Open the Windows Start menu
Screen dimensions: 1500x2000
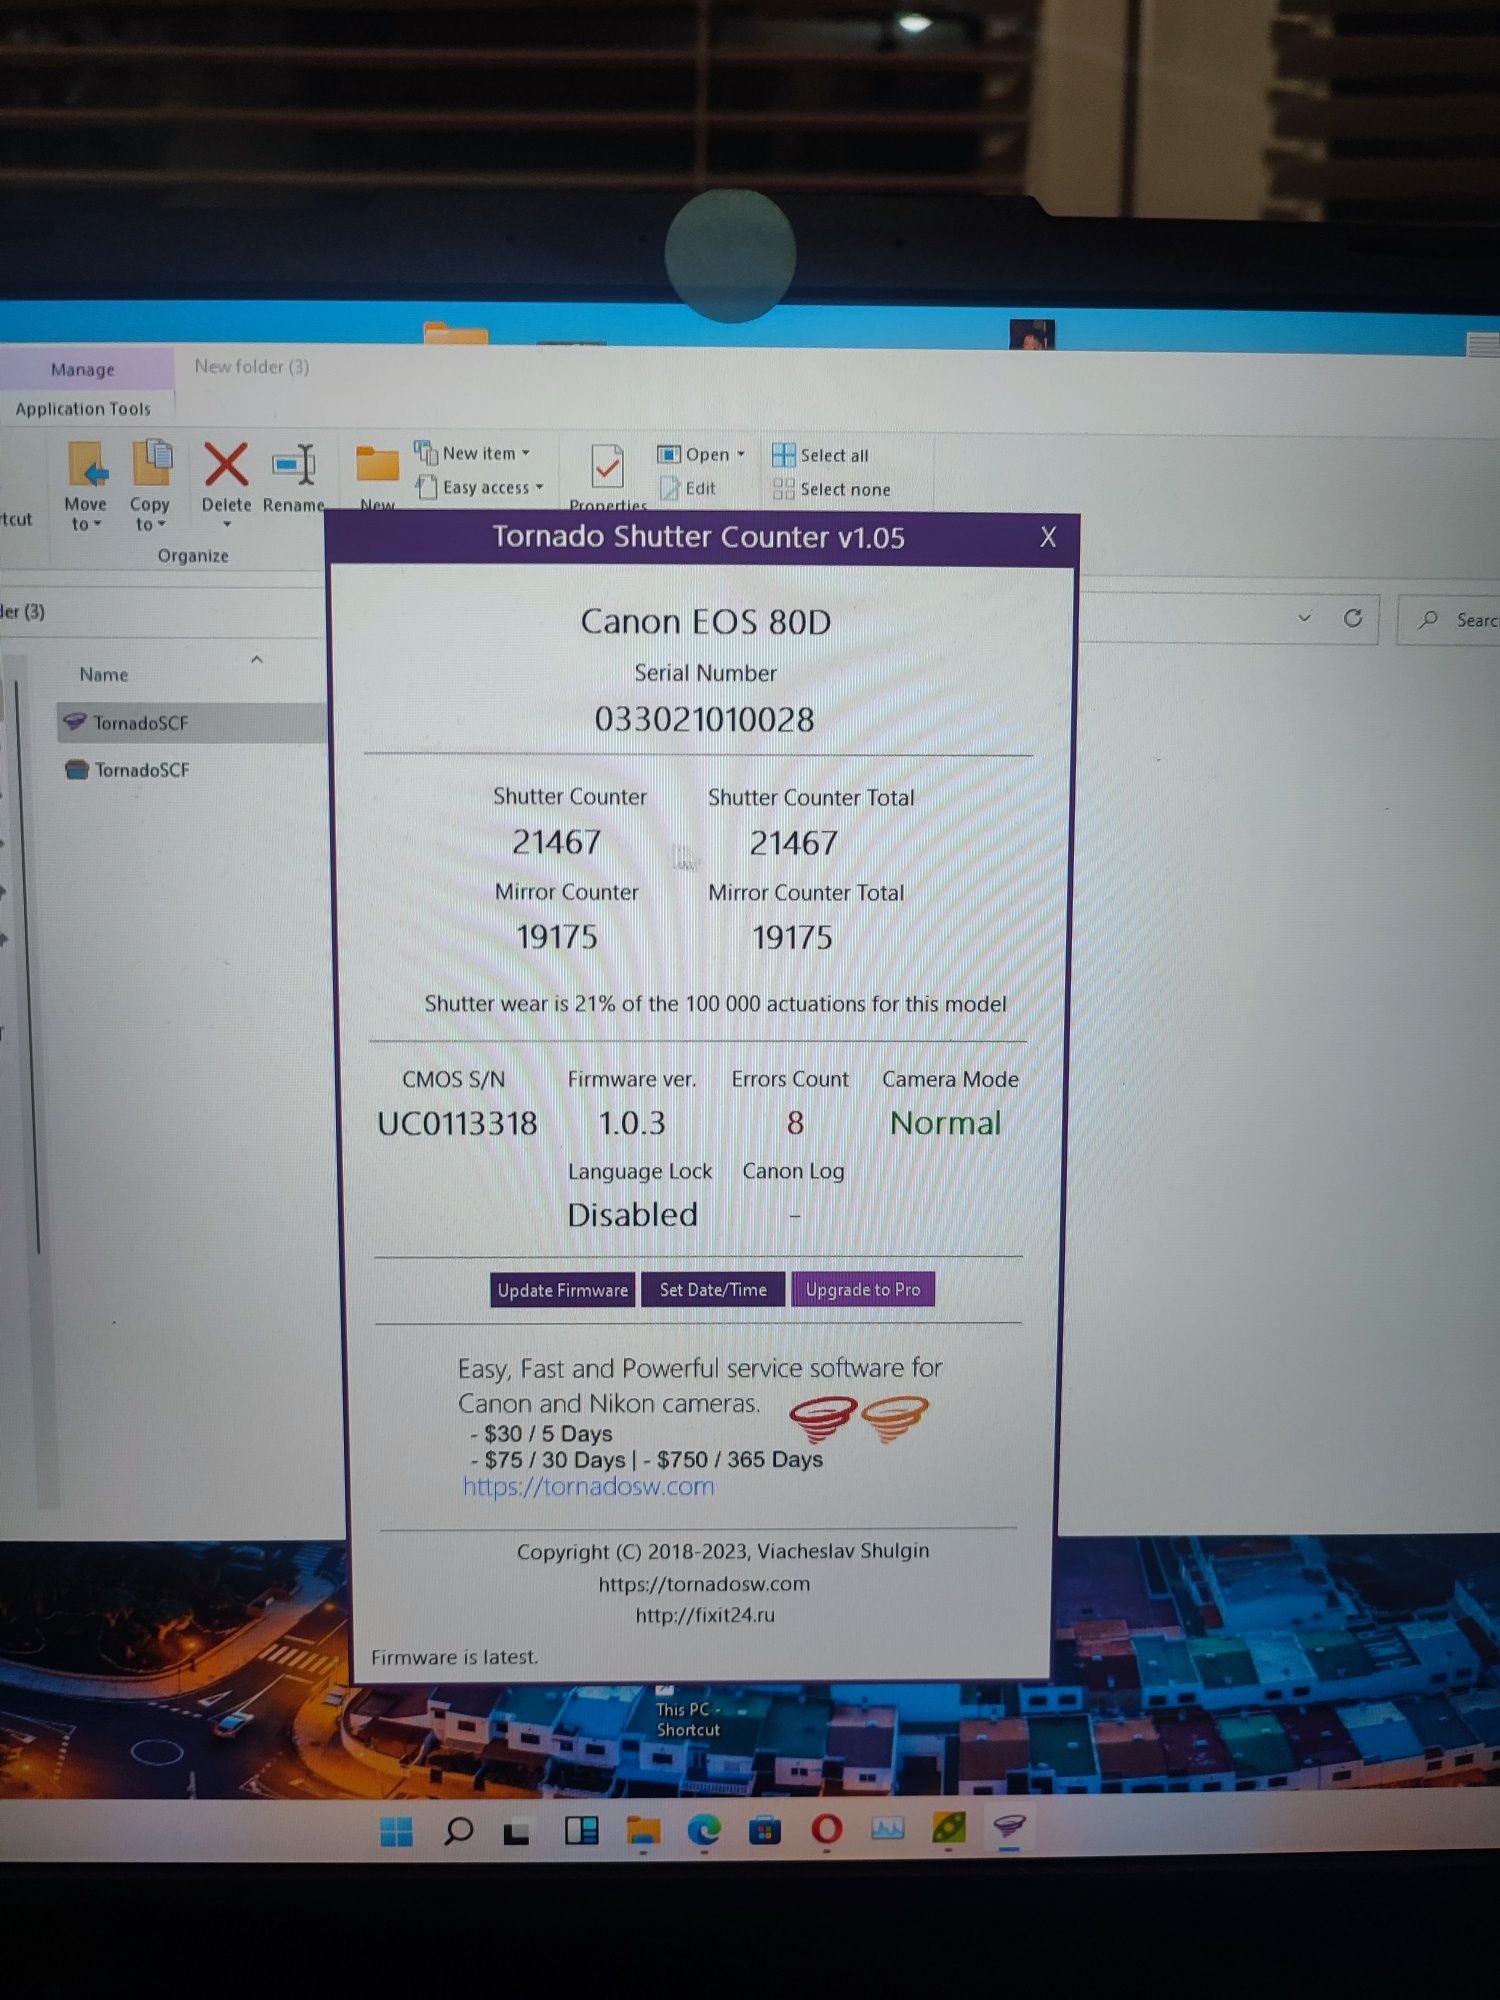[x=396, y=1831]
